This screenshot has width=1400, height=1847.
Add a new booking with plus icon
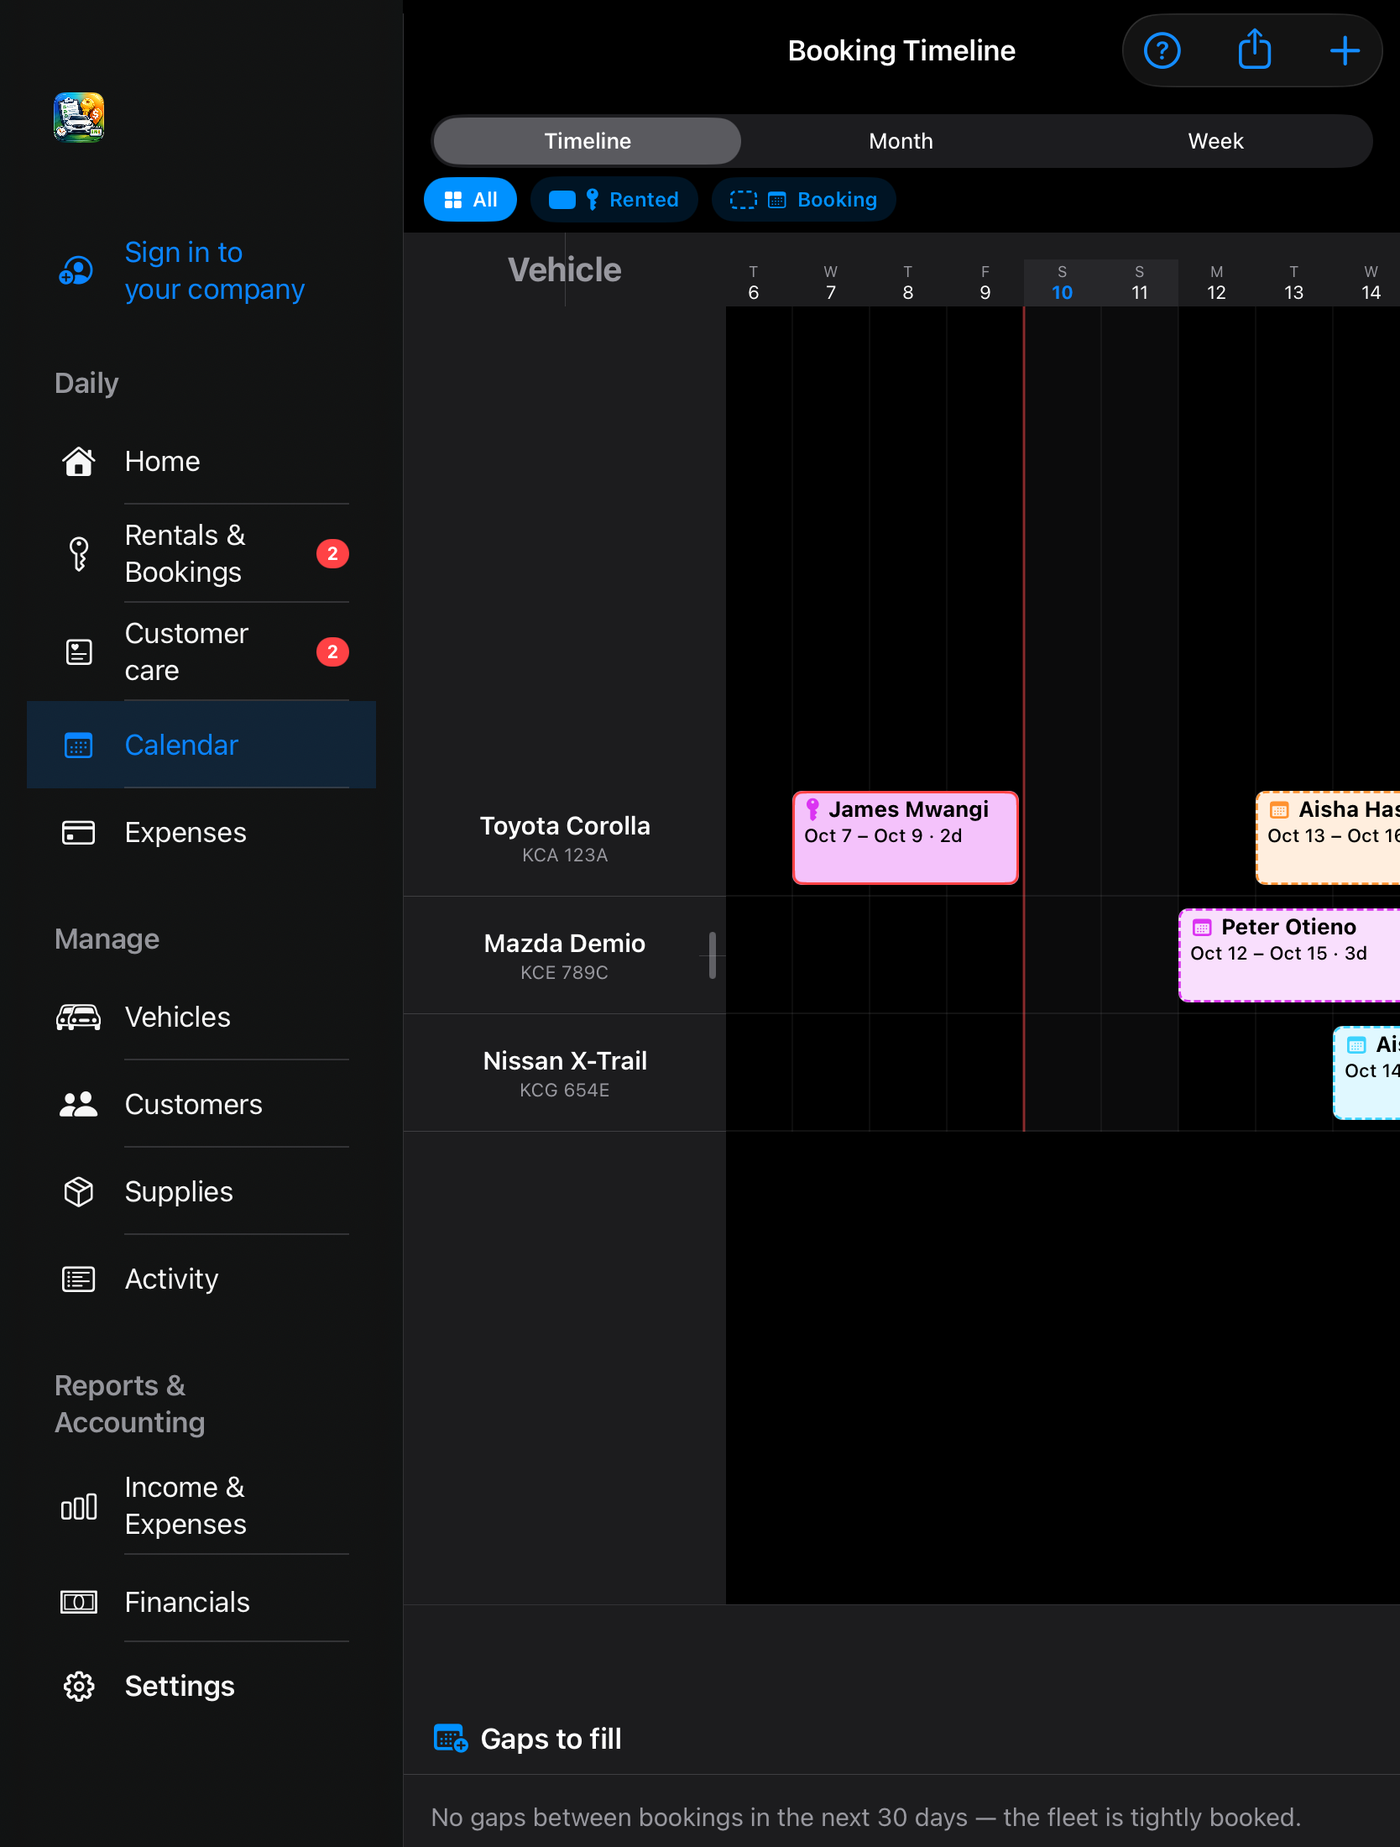[1345, 51]
